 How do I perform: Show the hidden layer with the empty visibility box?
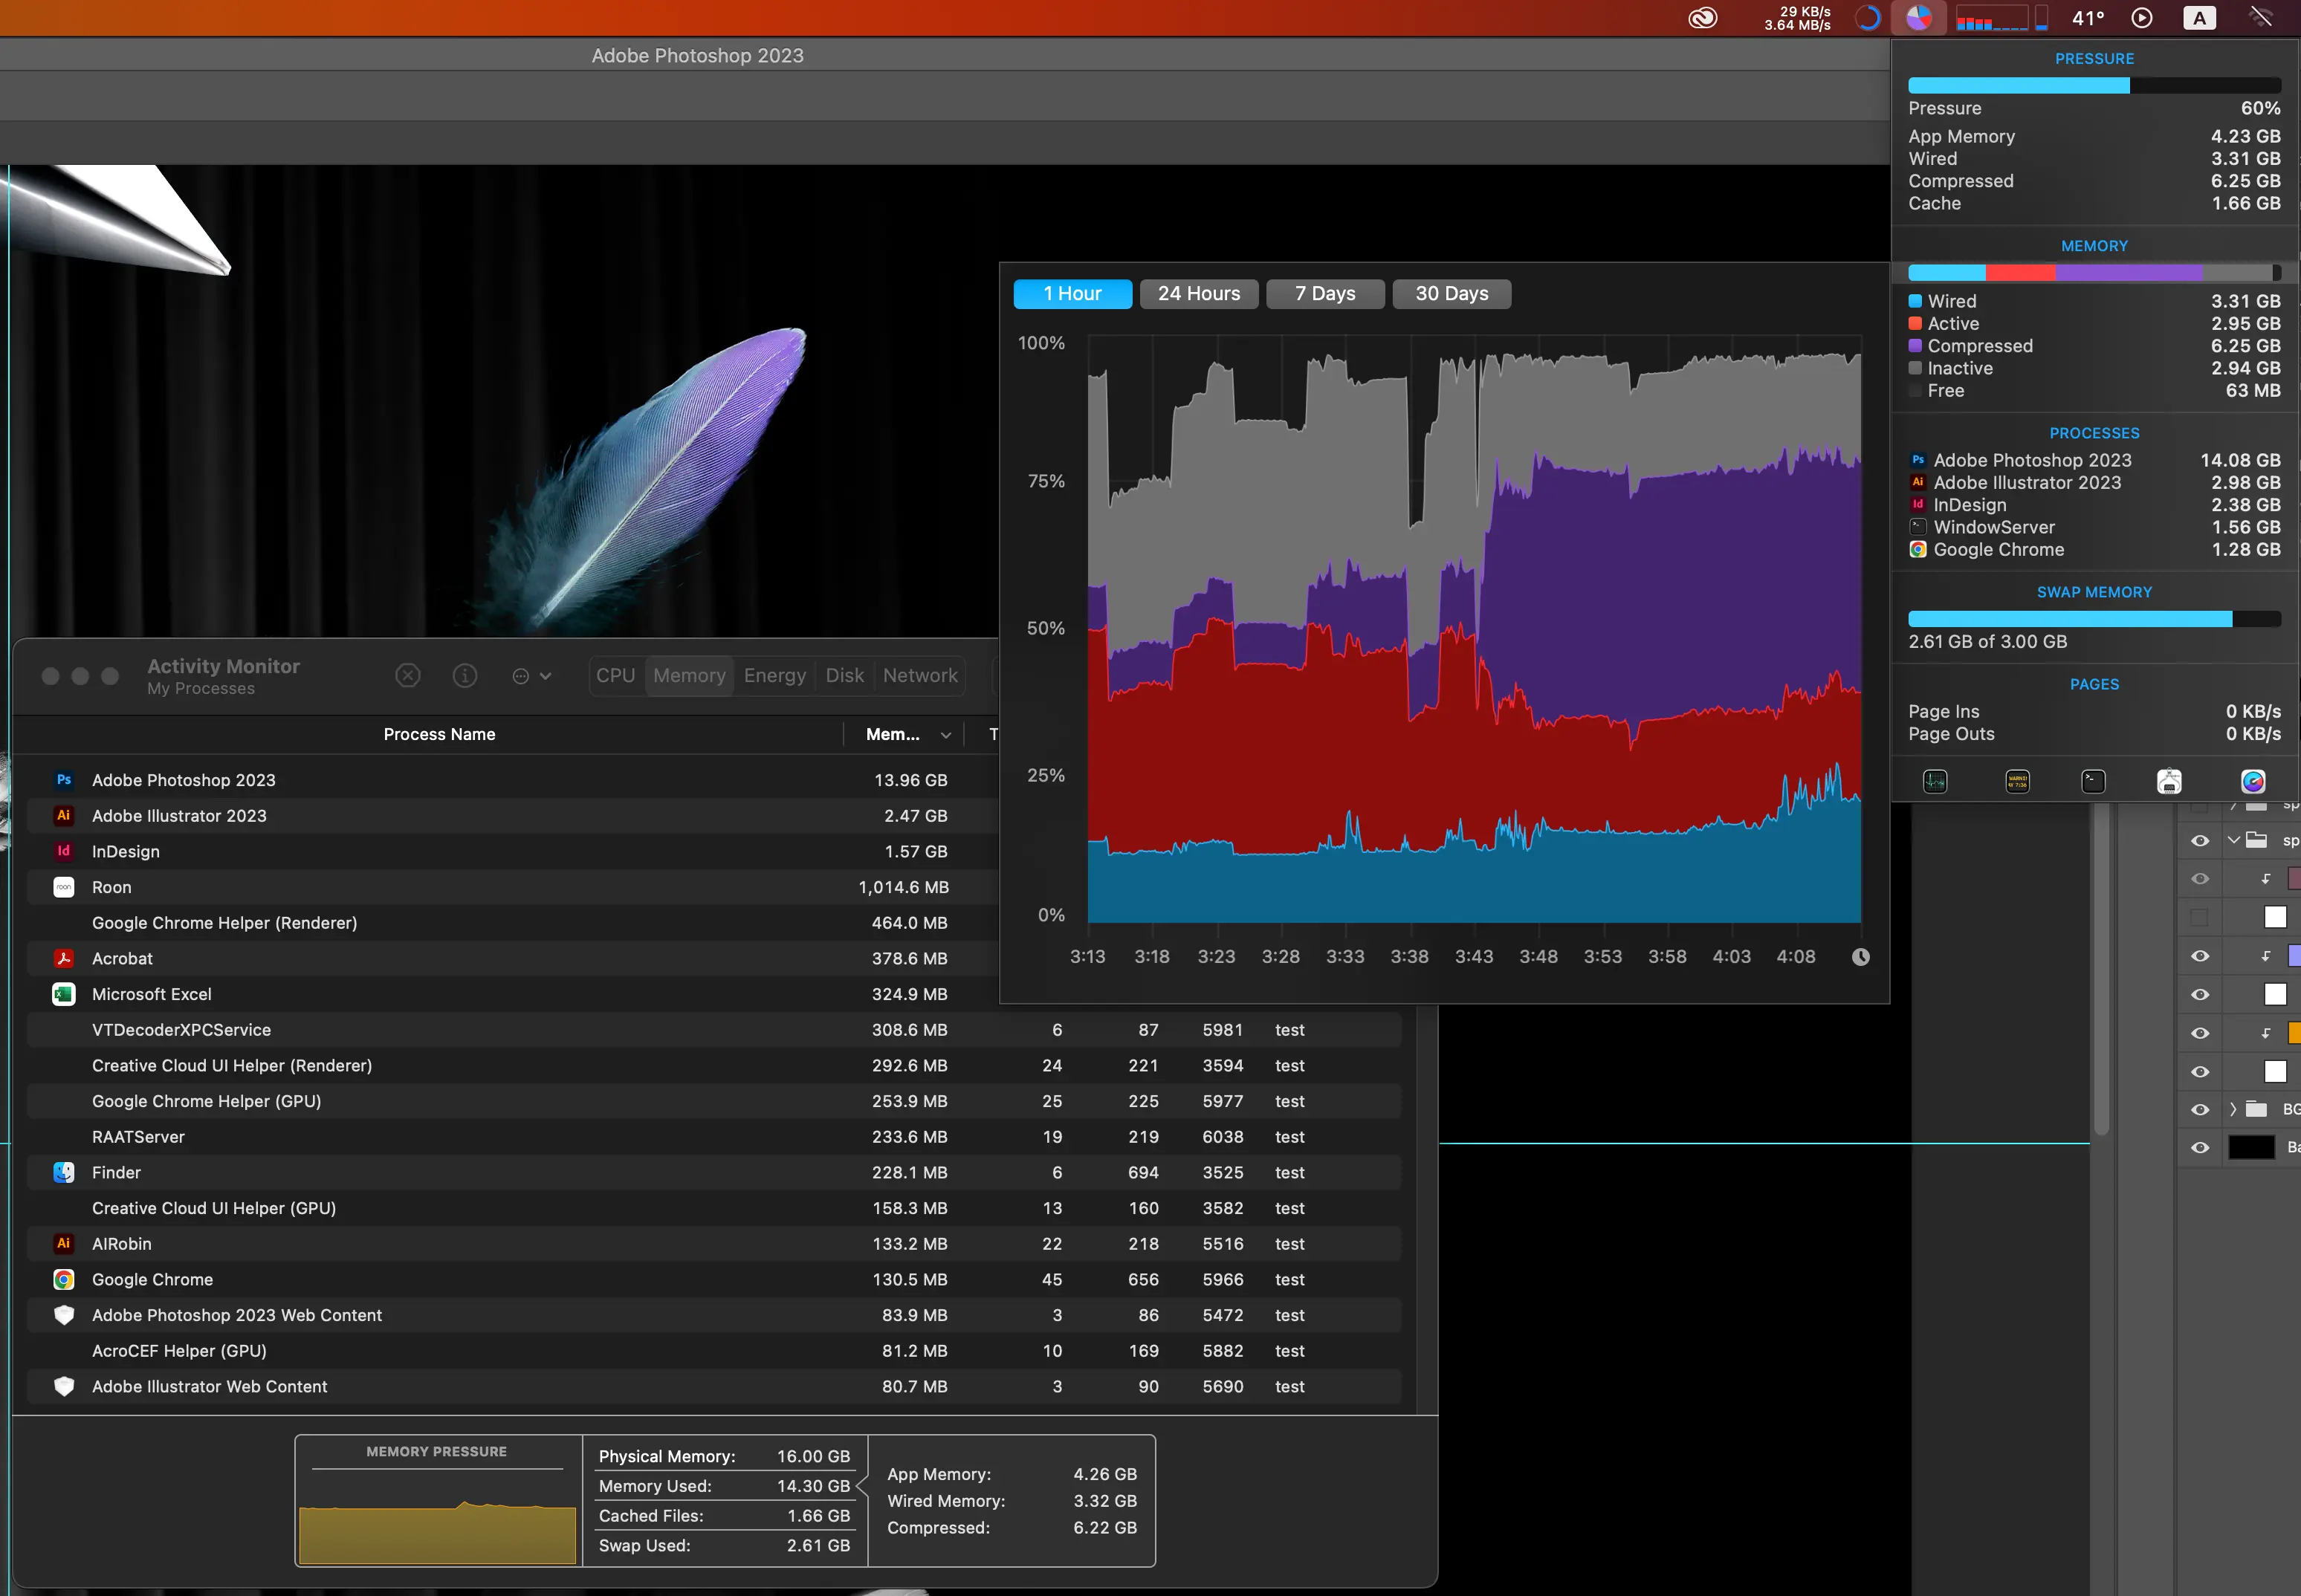click(x=2199, y=917)
